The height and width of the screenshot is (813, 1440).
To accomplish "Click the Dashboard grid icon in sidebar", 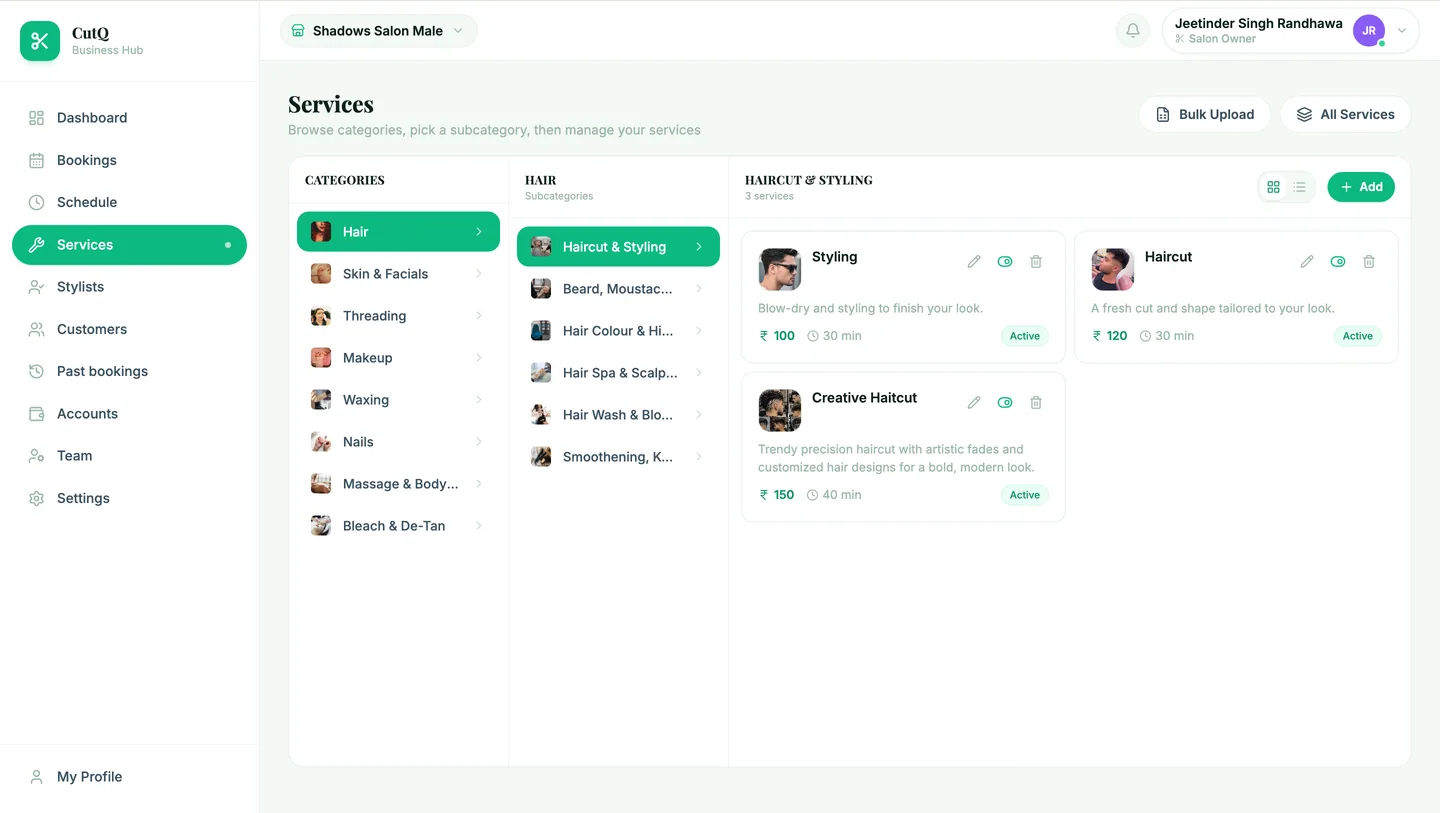I will click(x=37, y=118).
